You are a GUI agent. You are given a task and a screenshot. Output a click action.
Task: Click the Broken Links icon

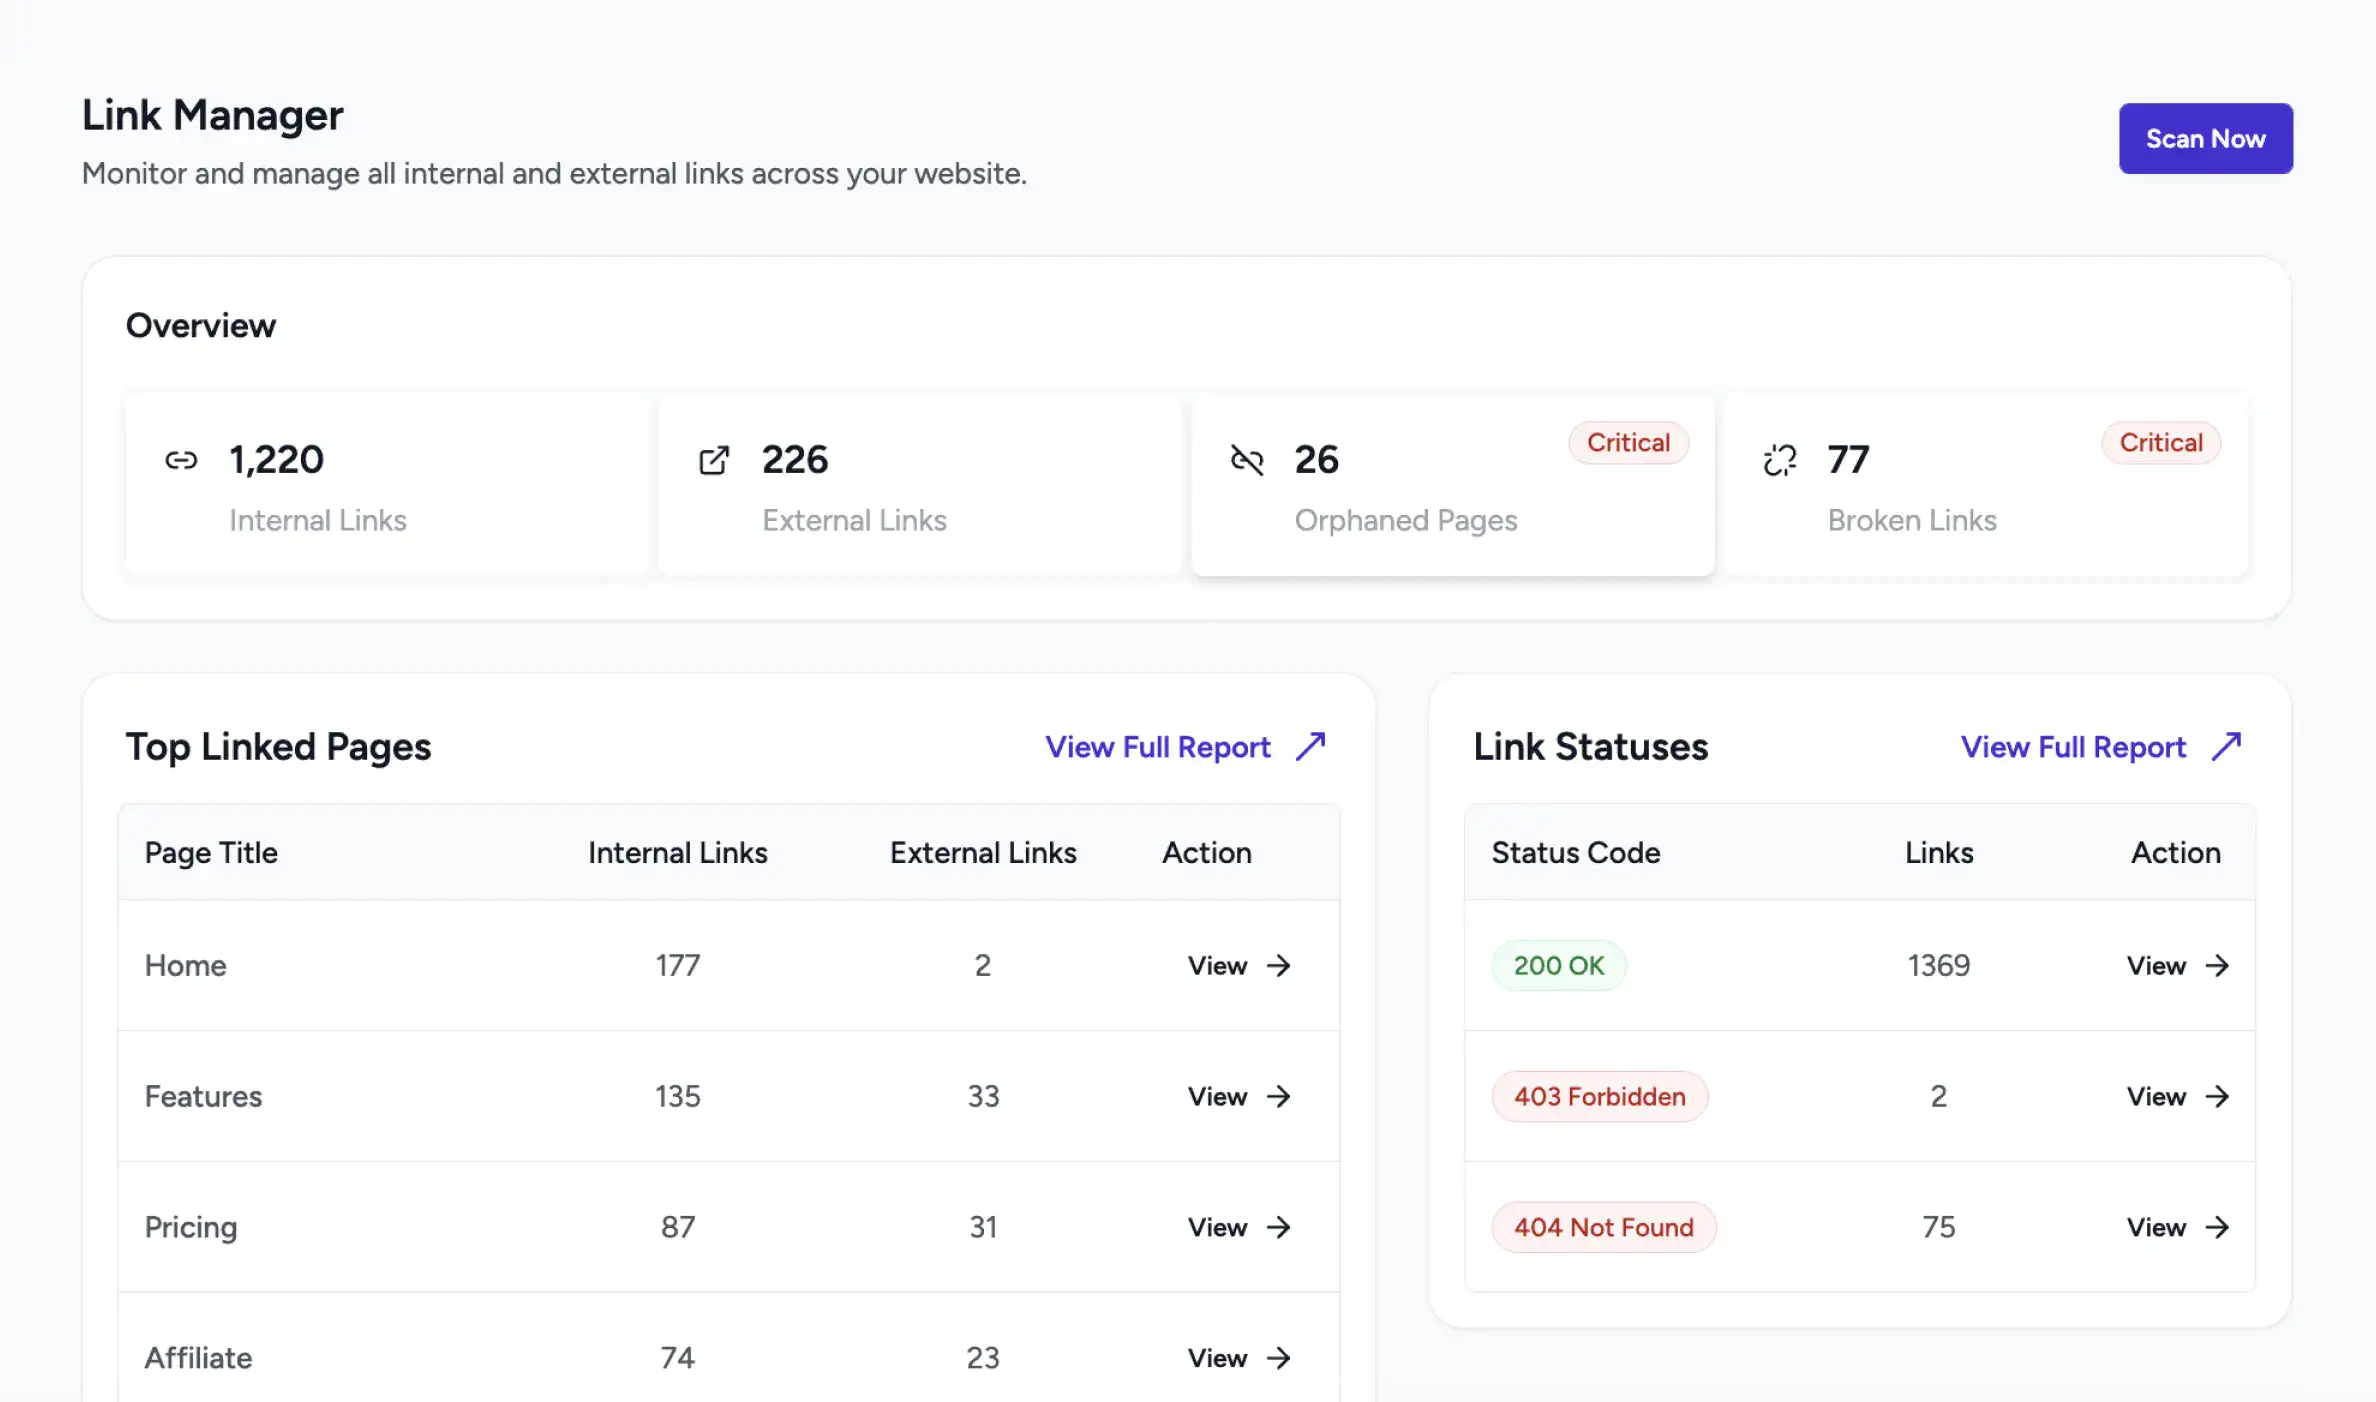click(x=1780, y=460)
